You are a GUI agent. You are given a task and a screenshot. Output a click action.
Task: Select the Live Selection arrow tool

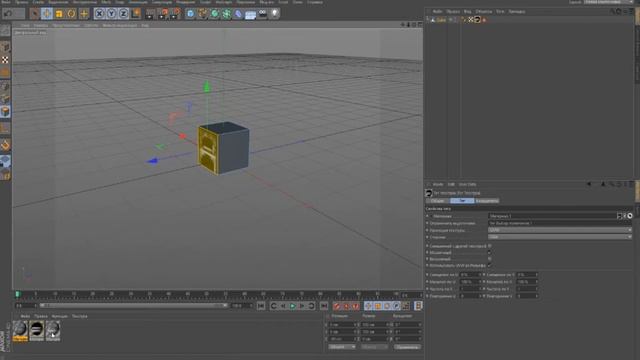[x=35, y=14]
